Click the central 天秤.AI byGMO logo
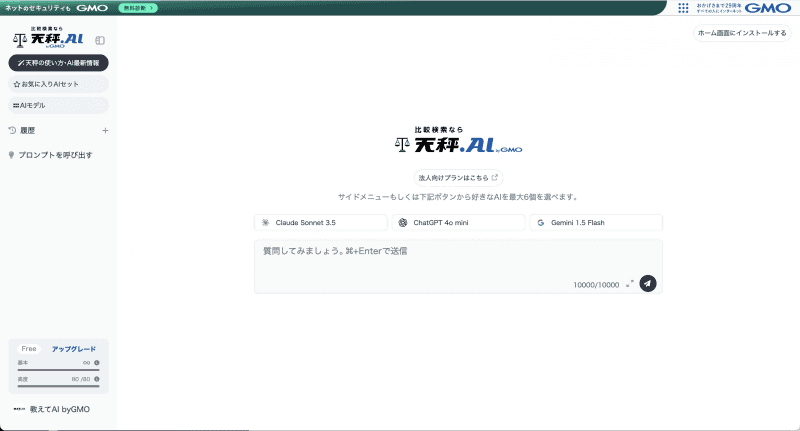Viewport: 800px width, 431px height. tap(458, 140)
